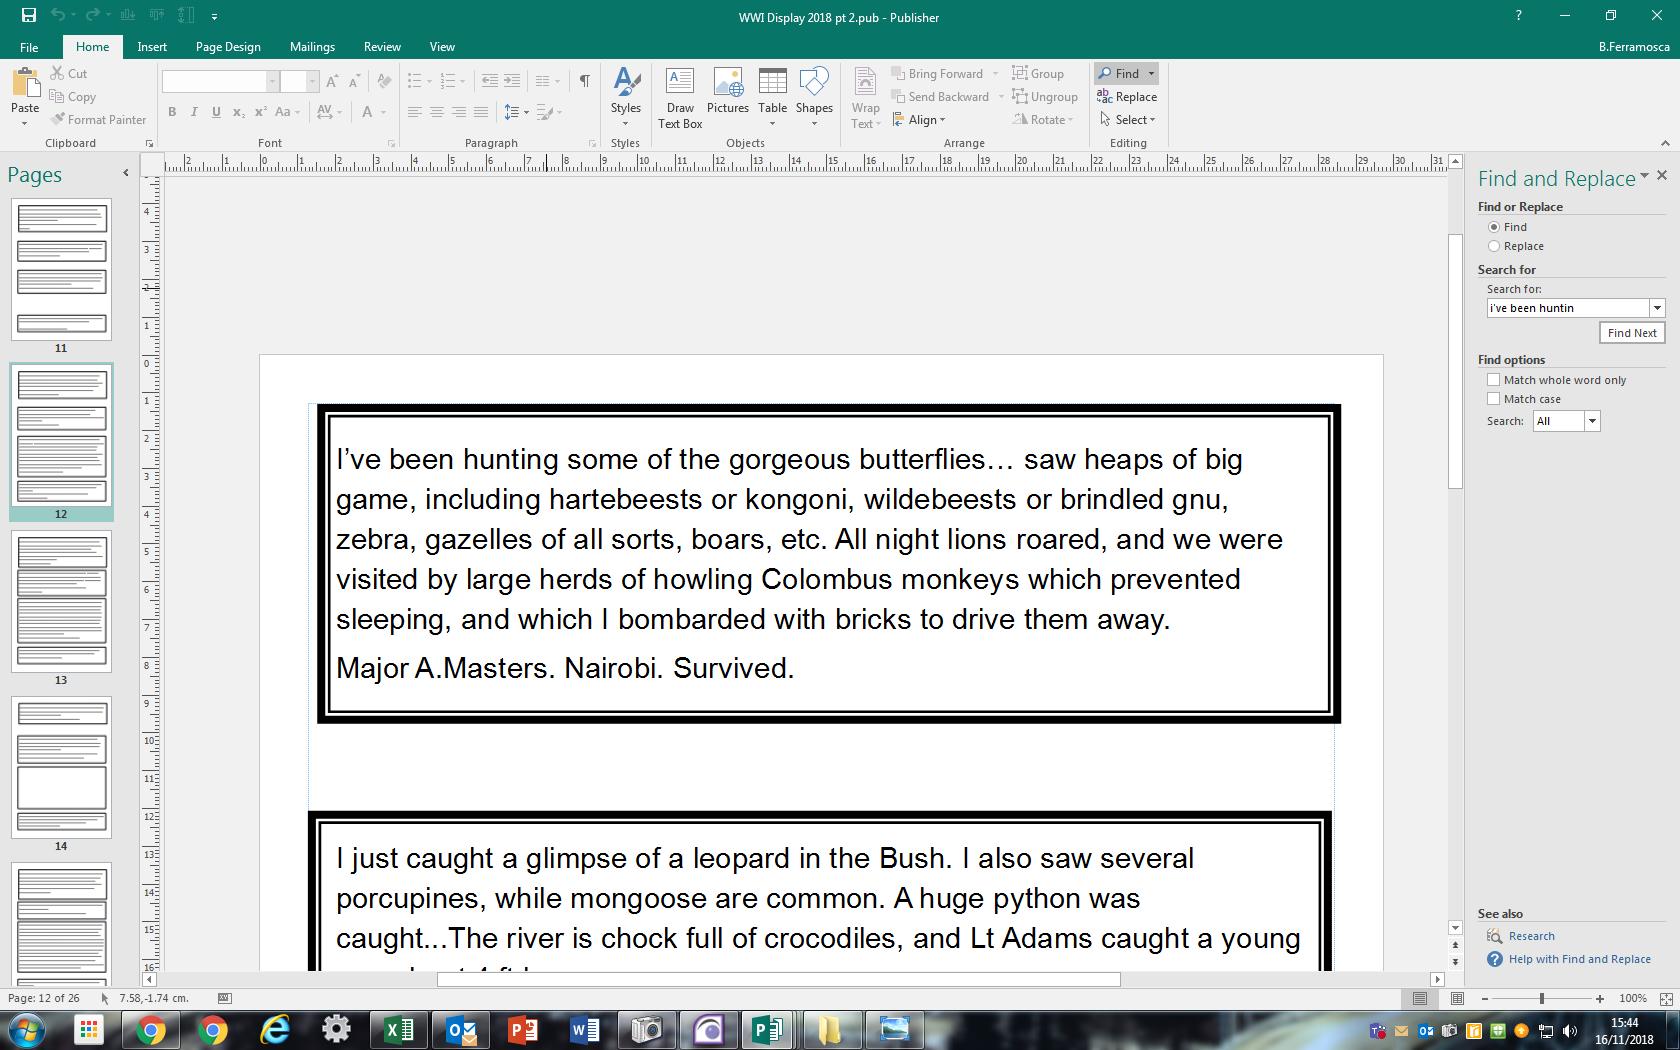1680x1050 pixels.
Task: Switch to two-page spread view in status bar
Action: coord(1457,999)
